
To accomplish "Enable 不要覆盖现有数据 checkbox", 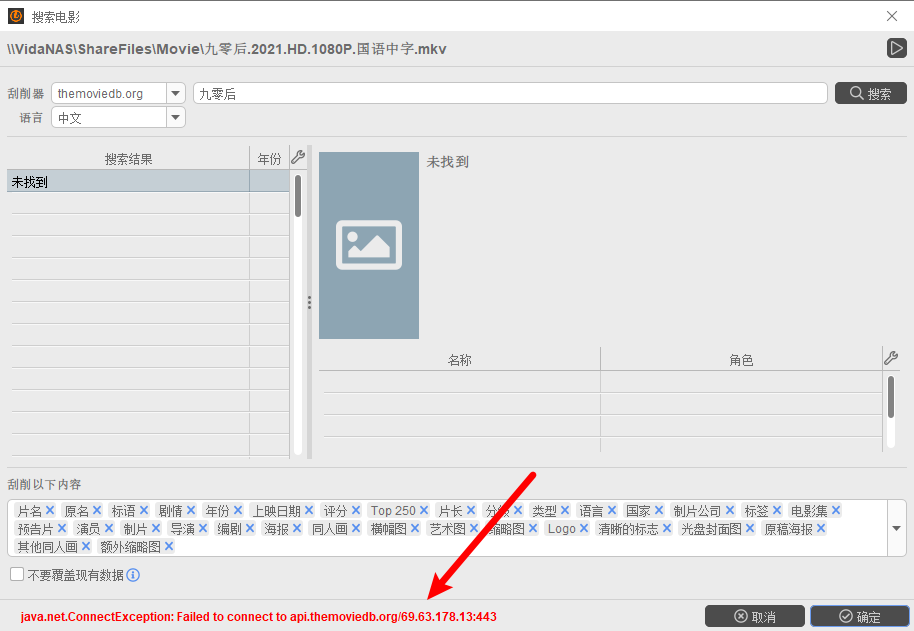I will click(x=17, y=574).
